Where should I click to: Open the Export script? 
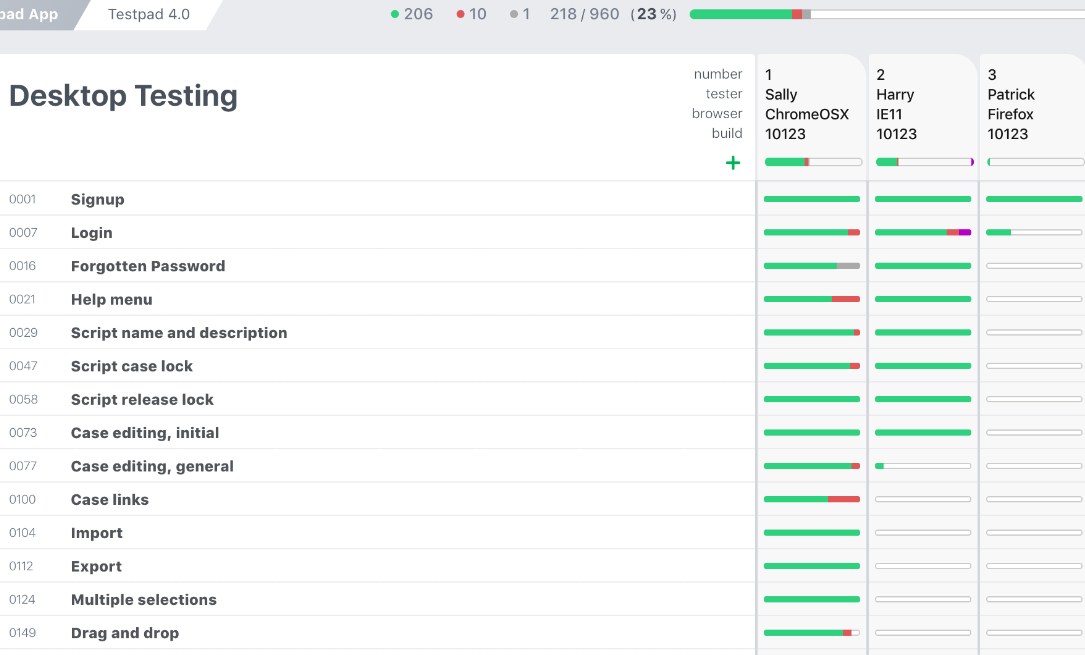[96, 566]
